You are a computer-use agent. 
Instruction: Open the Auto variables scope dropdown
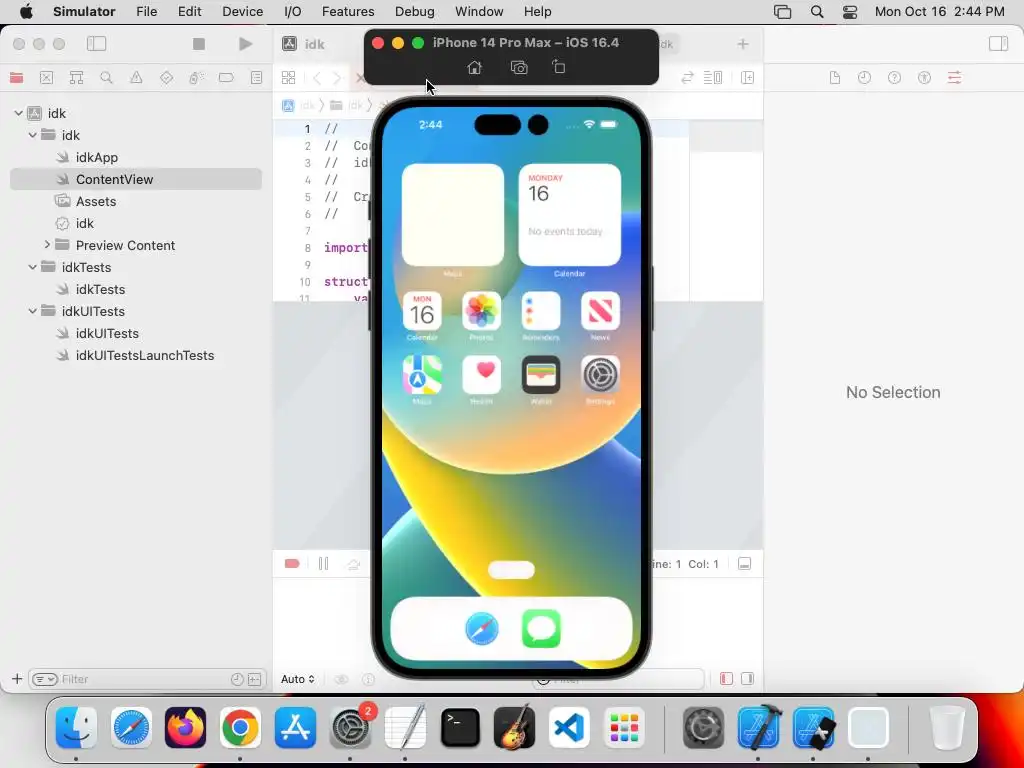[298, 679]
